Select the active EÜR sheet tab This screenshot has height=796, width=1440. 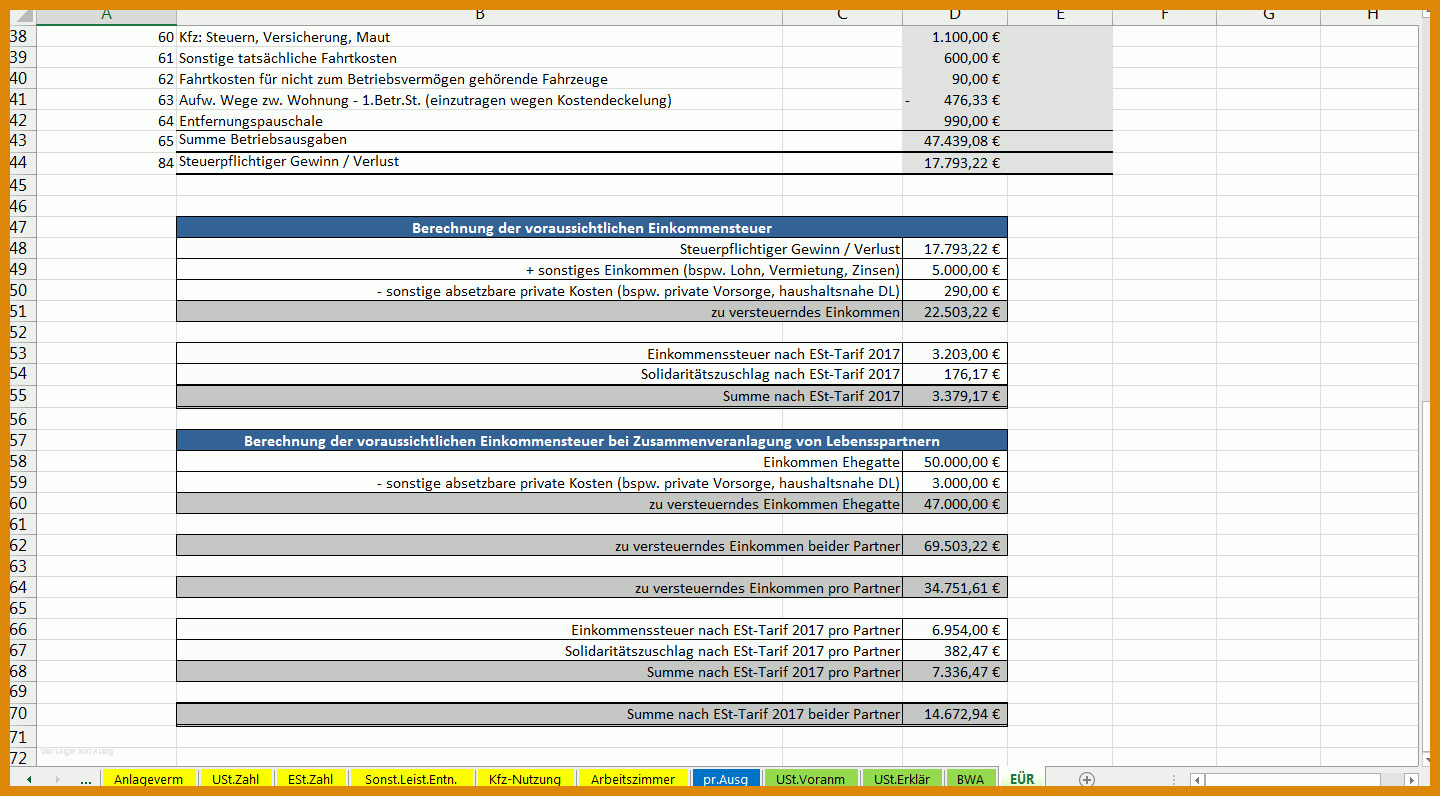point(1022,779)
